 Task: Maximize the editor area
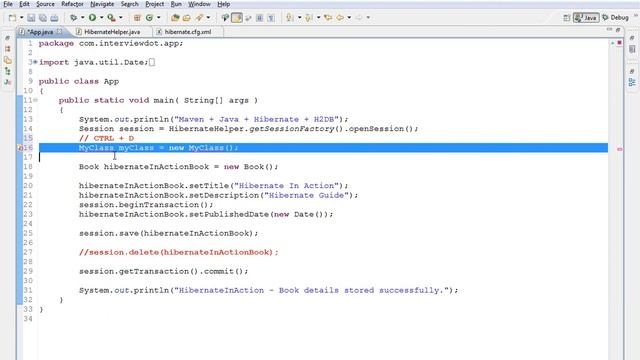618,30
